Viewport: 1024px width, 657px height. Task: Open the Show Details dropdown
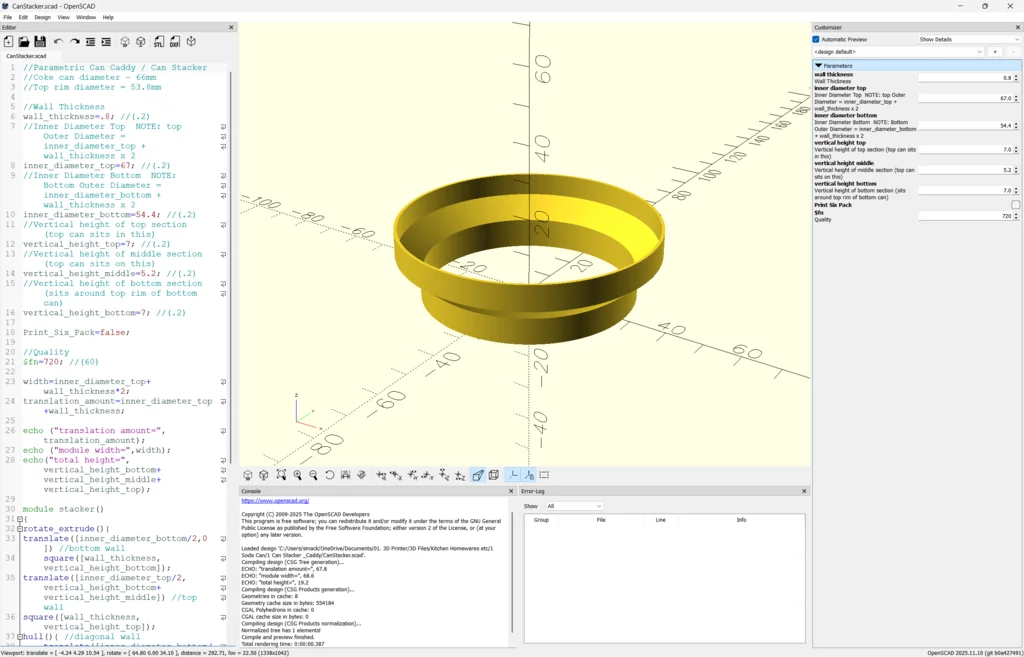pyautogui.click(x=968, y=39)
